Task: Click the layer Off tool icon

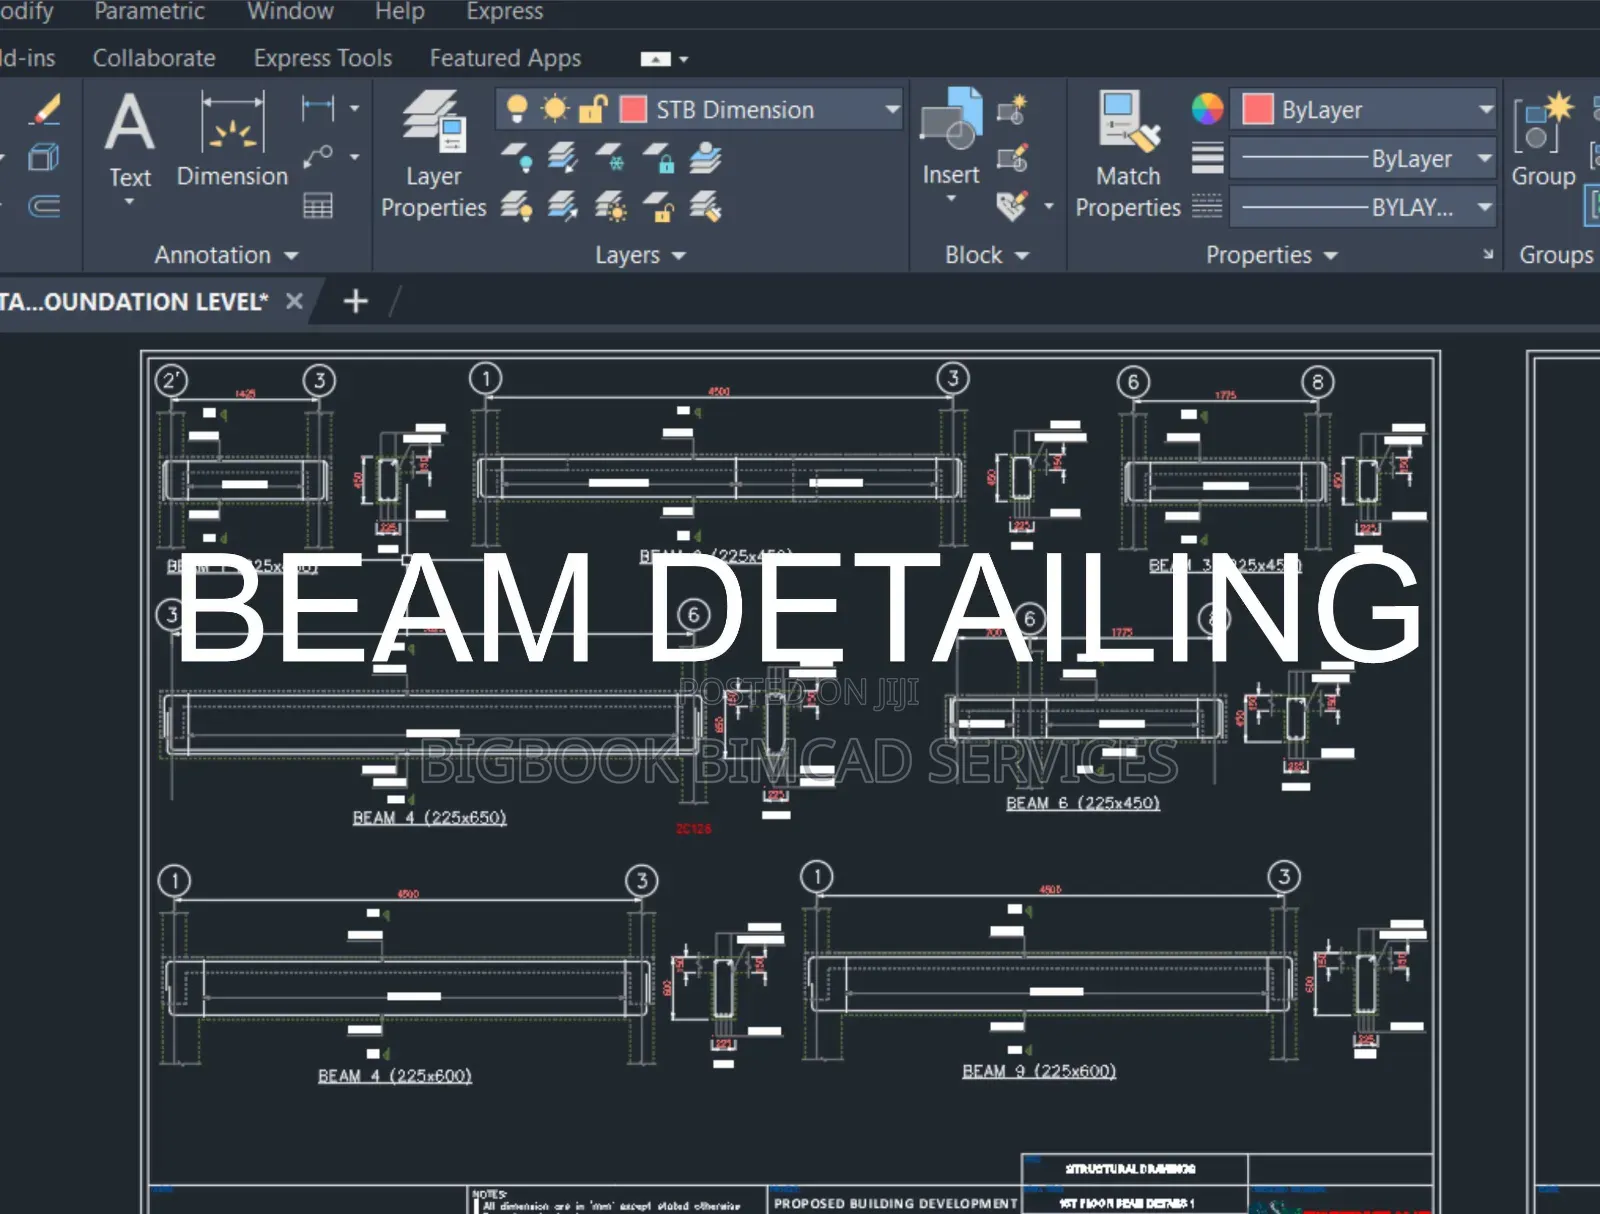Action: coord(517,157)
